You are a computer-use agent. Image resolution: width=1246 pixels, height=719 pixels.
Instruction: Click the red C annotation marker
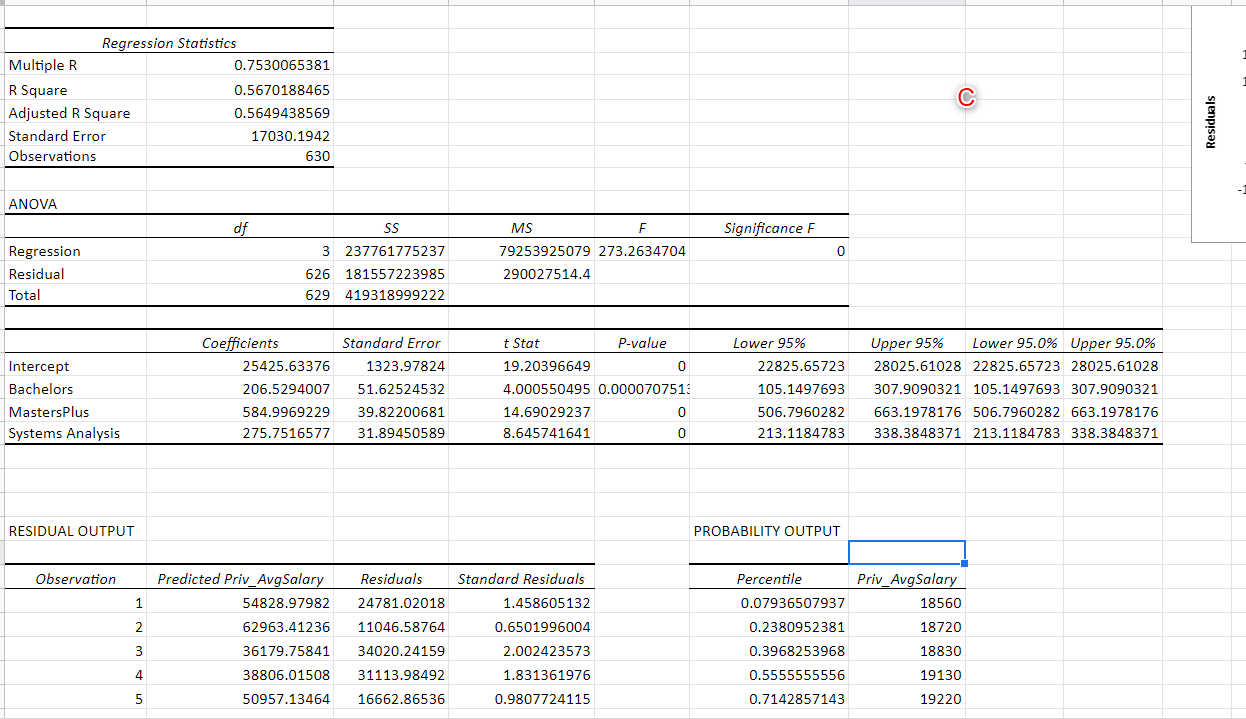pyautogui.click(x=965, y=99)
